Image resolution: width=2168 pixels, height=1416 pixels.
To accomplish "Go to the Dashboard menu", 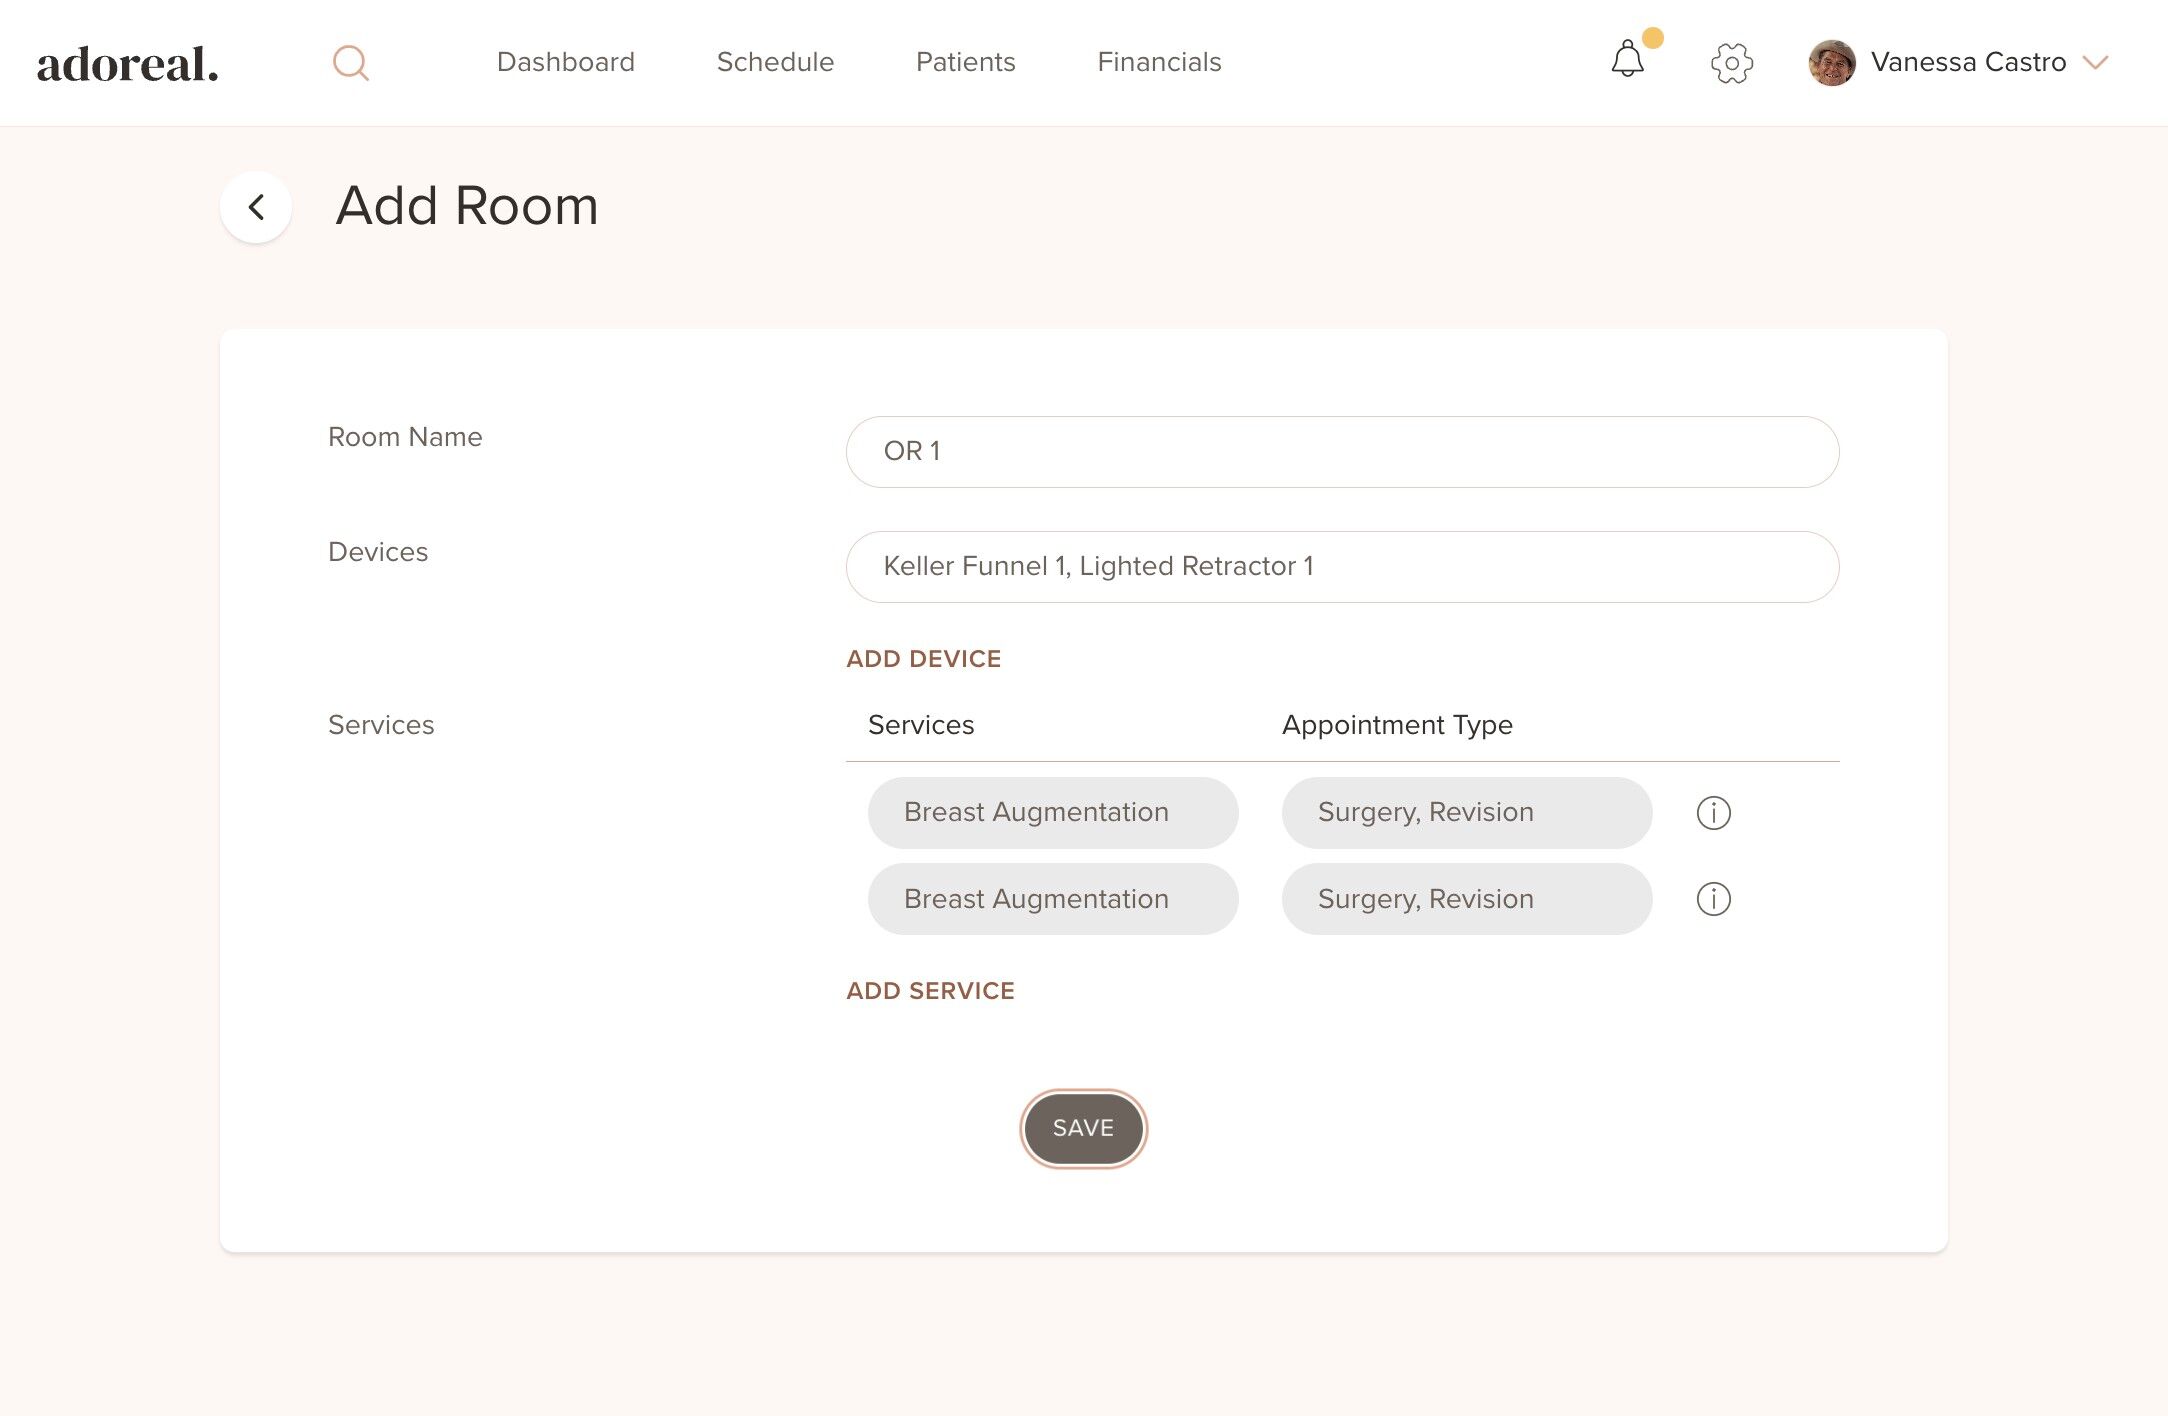I will click(x=565, y=62).
